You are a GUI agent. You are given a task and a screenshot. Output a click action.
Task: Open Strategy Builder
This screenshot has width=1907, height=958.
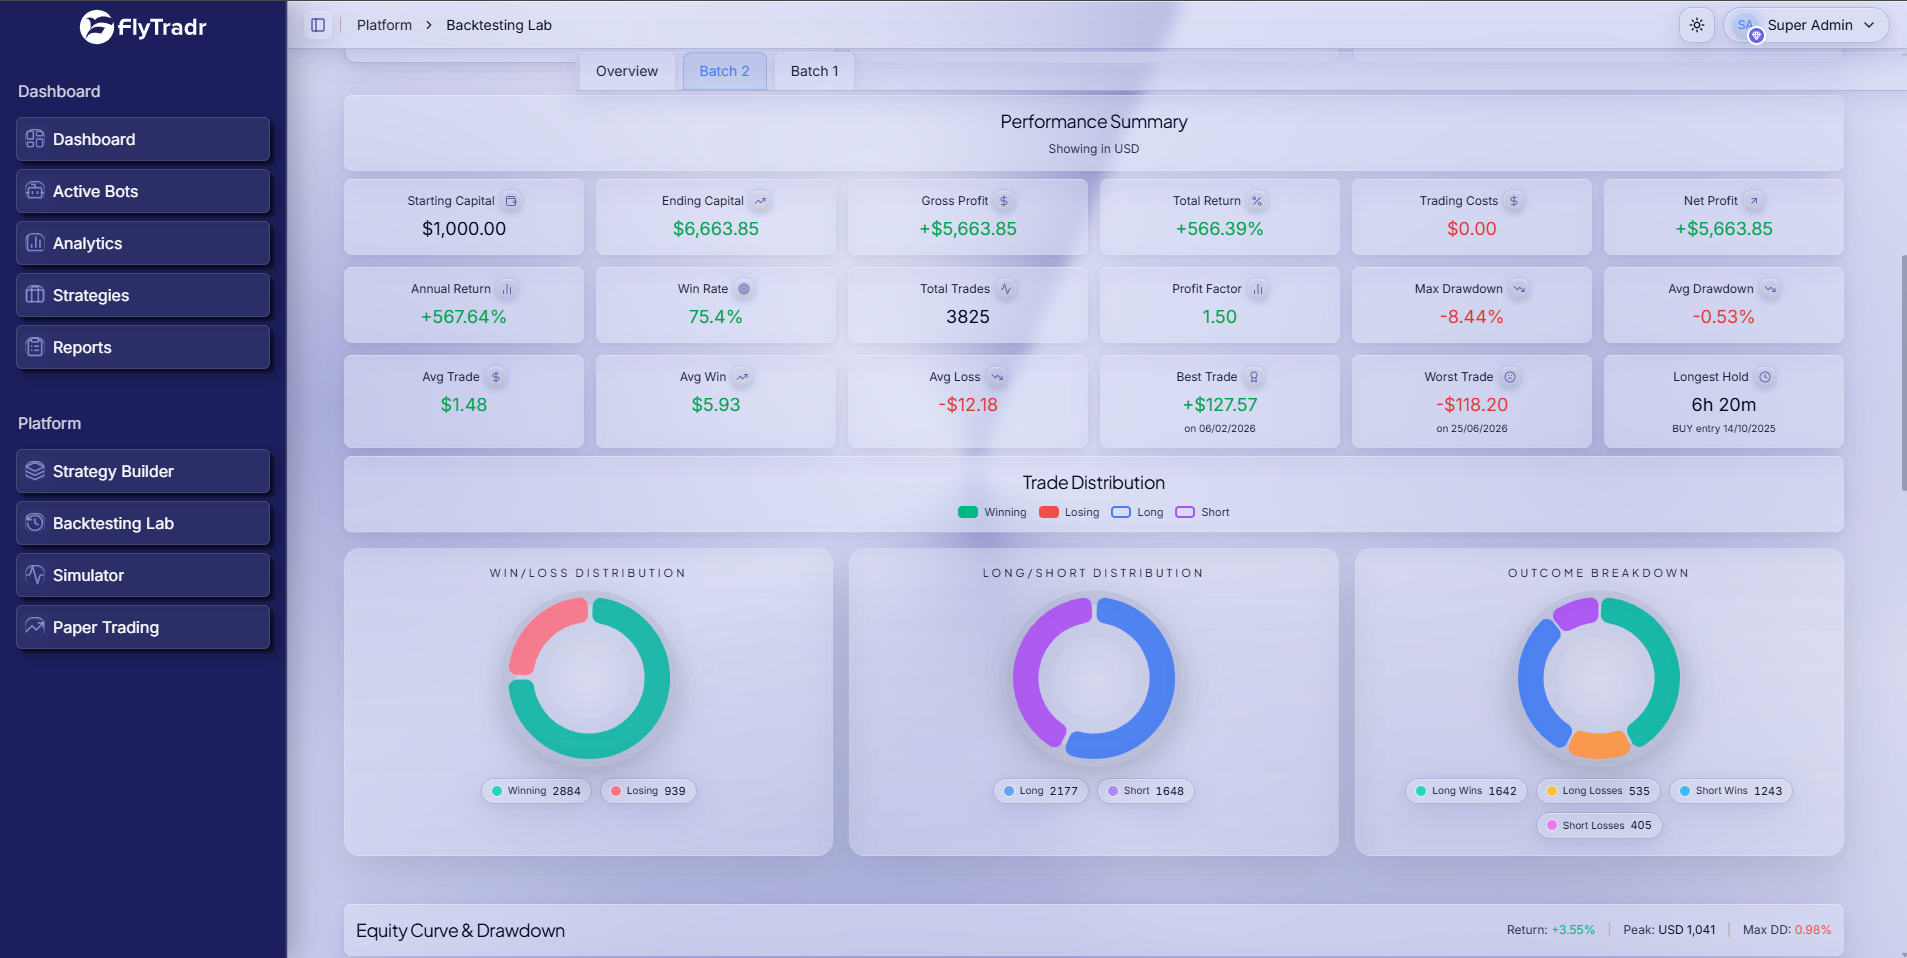[x=143, y=471]
